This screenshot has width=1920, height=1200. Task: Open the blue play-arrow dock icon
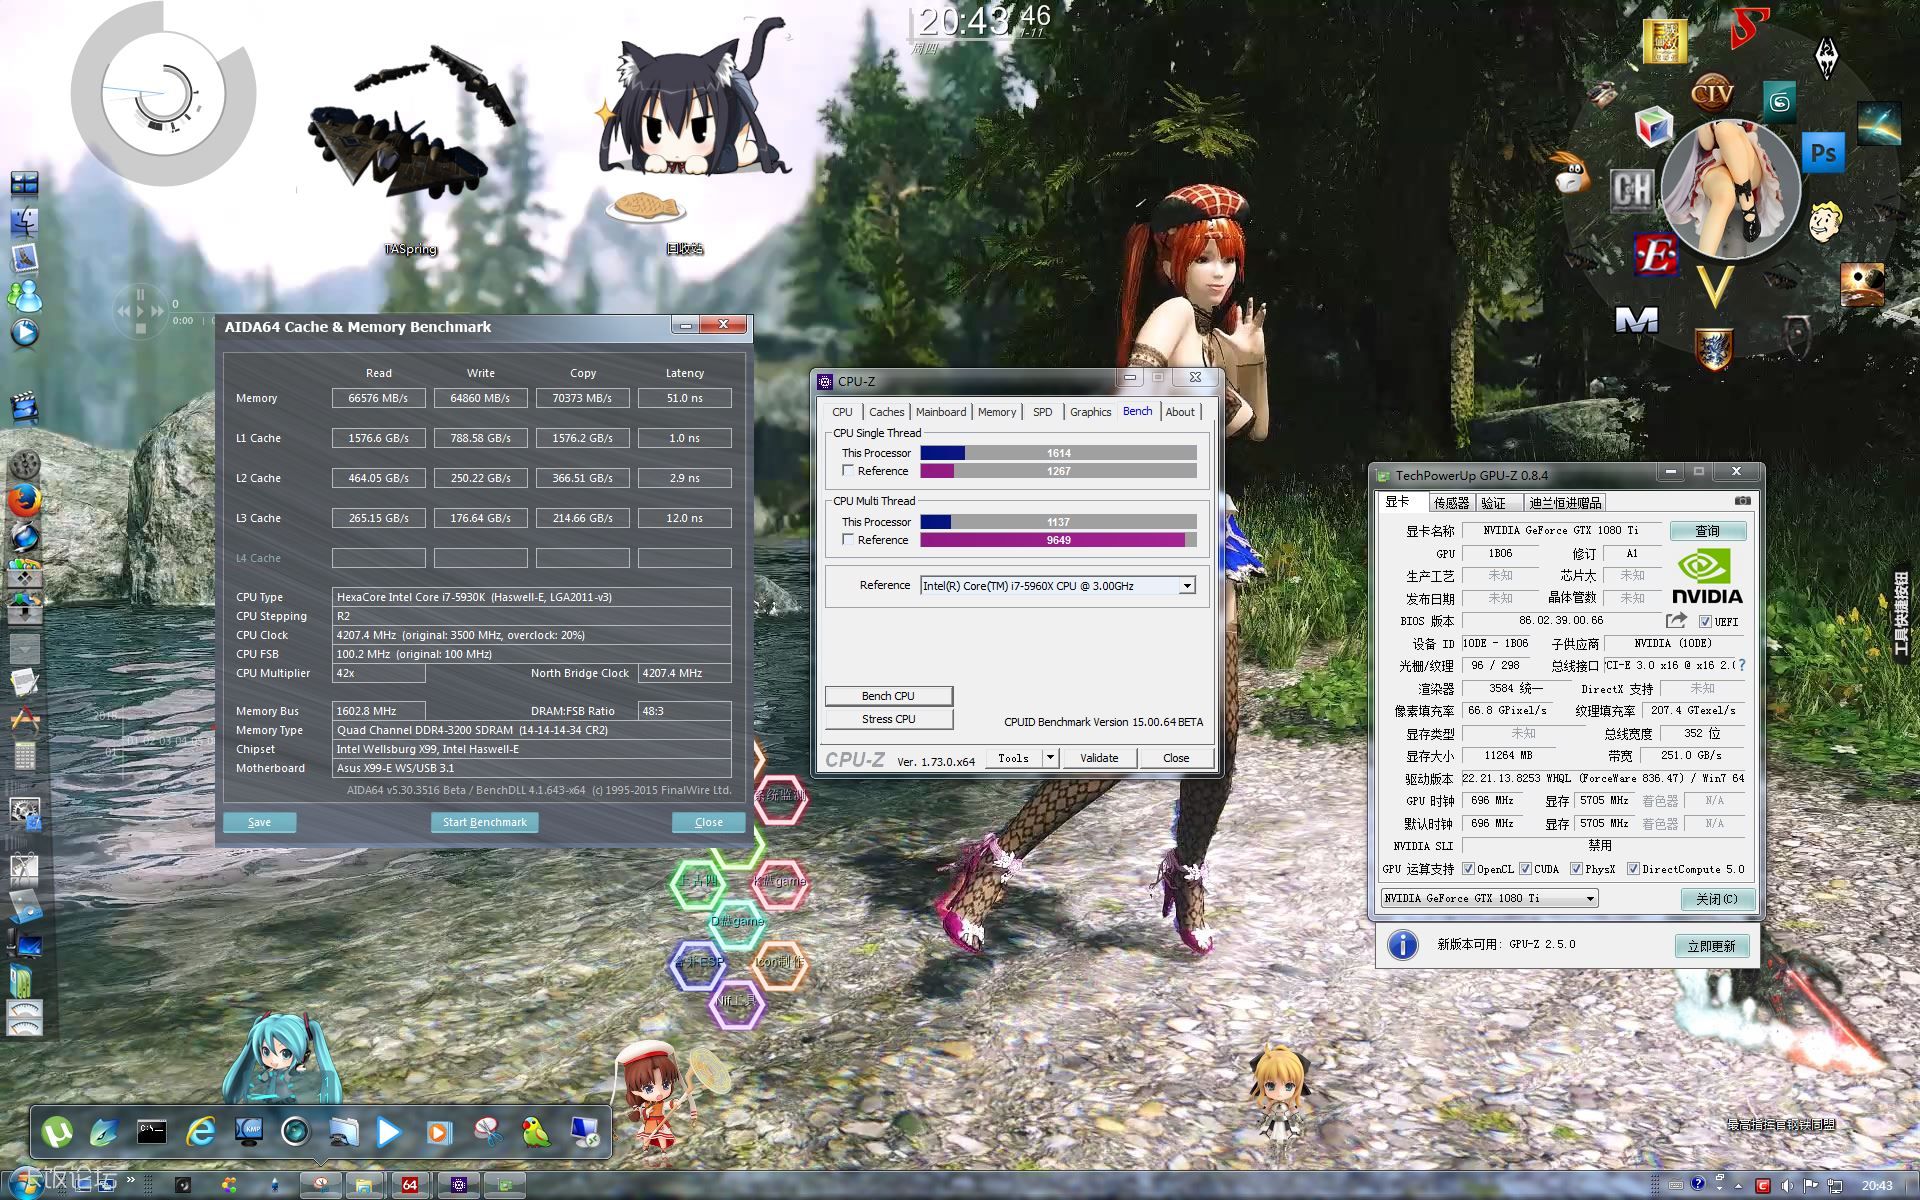point(389,1132)
